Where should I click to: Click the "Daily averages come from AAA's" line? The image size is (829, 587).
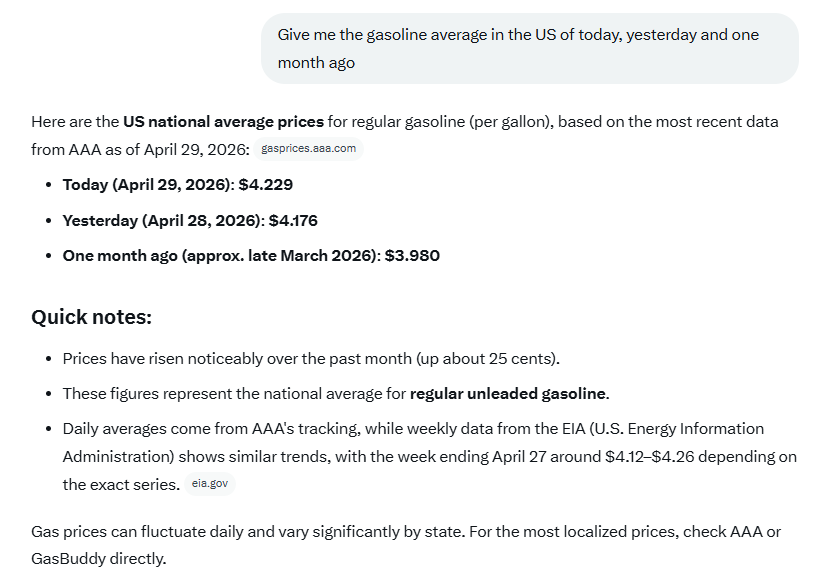click(413, 429)
